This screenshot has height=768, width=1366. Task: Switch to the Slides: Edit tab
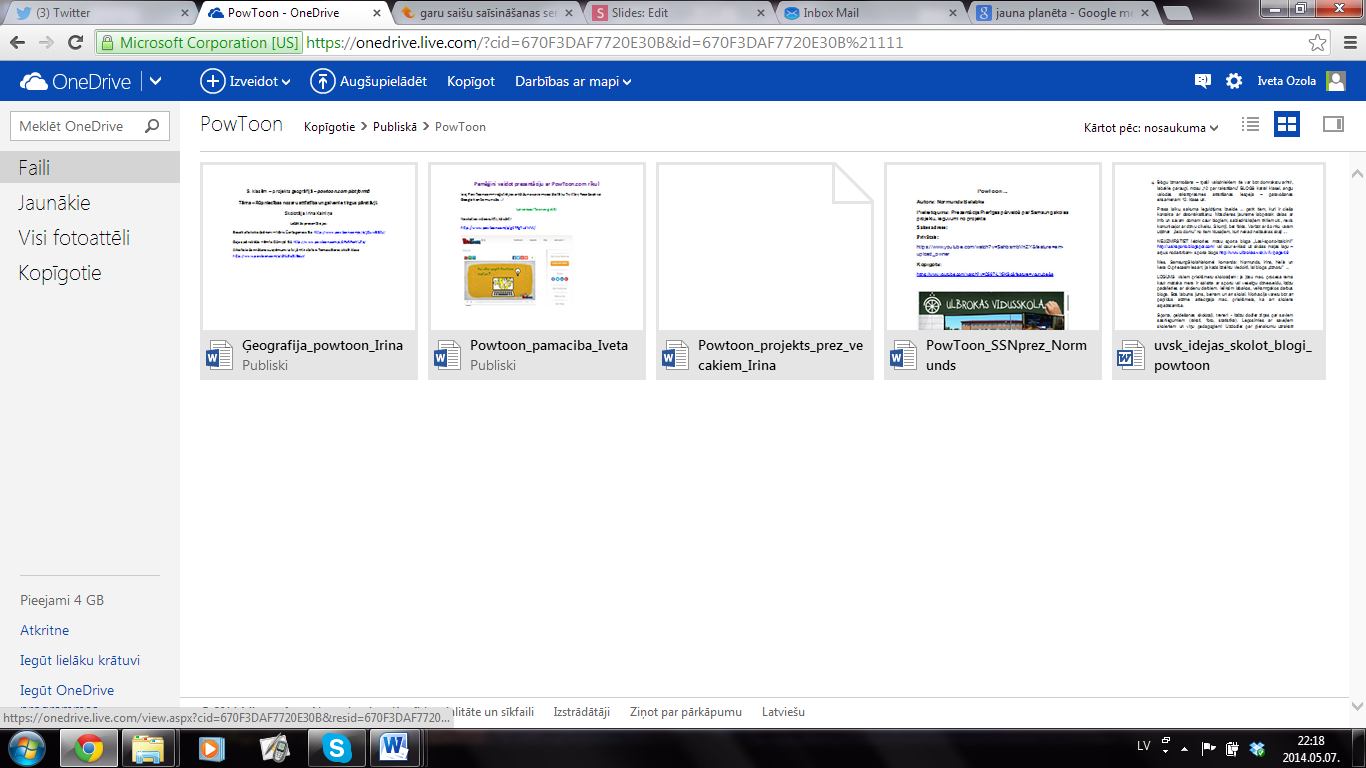(x=678, y=13)
